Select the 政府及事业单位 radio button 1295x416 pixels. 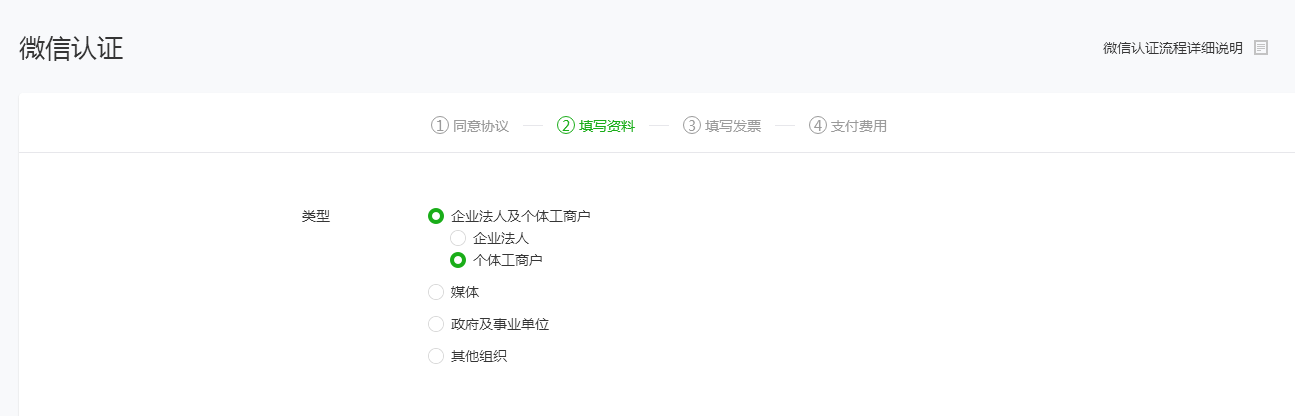(436, 324)
